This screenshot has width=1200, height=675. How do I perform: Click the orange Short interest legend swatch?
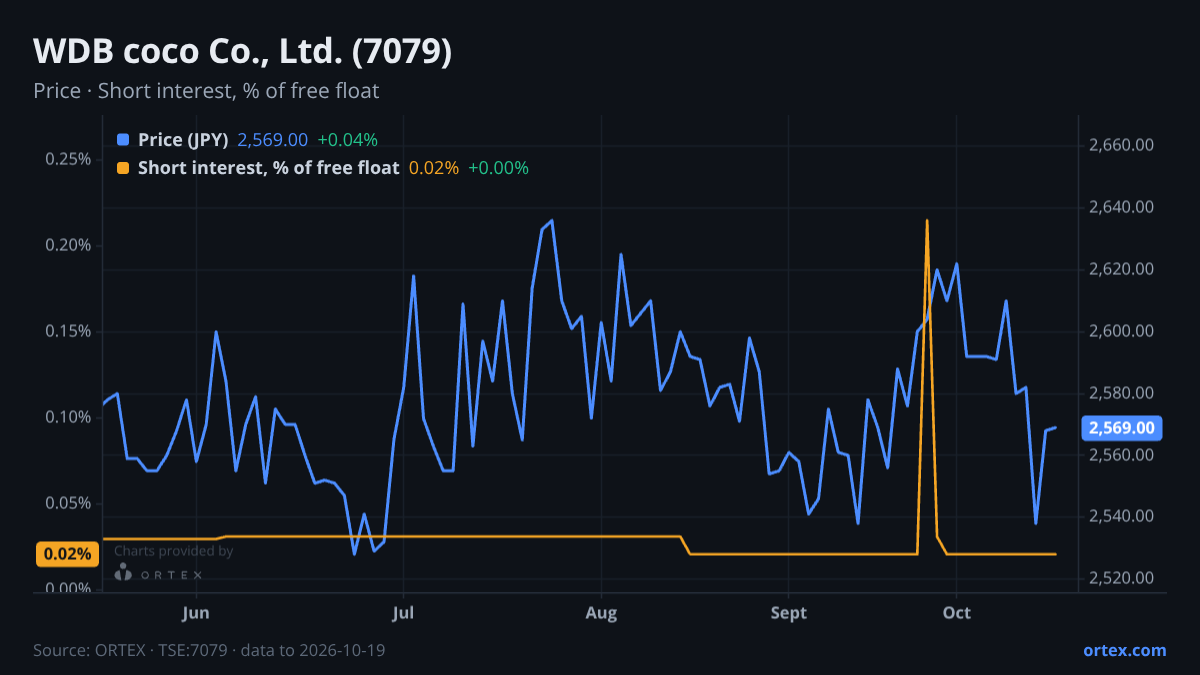coord(123,168)
